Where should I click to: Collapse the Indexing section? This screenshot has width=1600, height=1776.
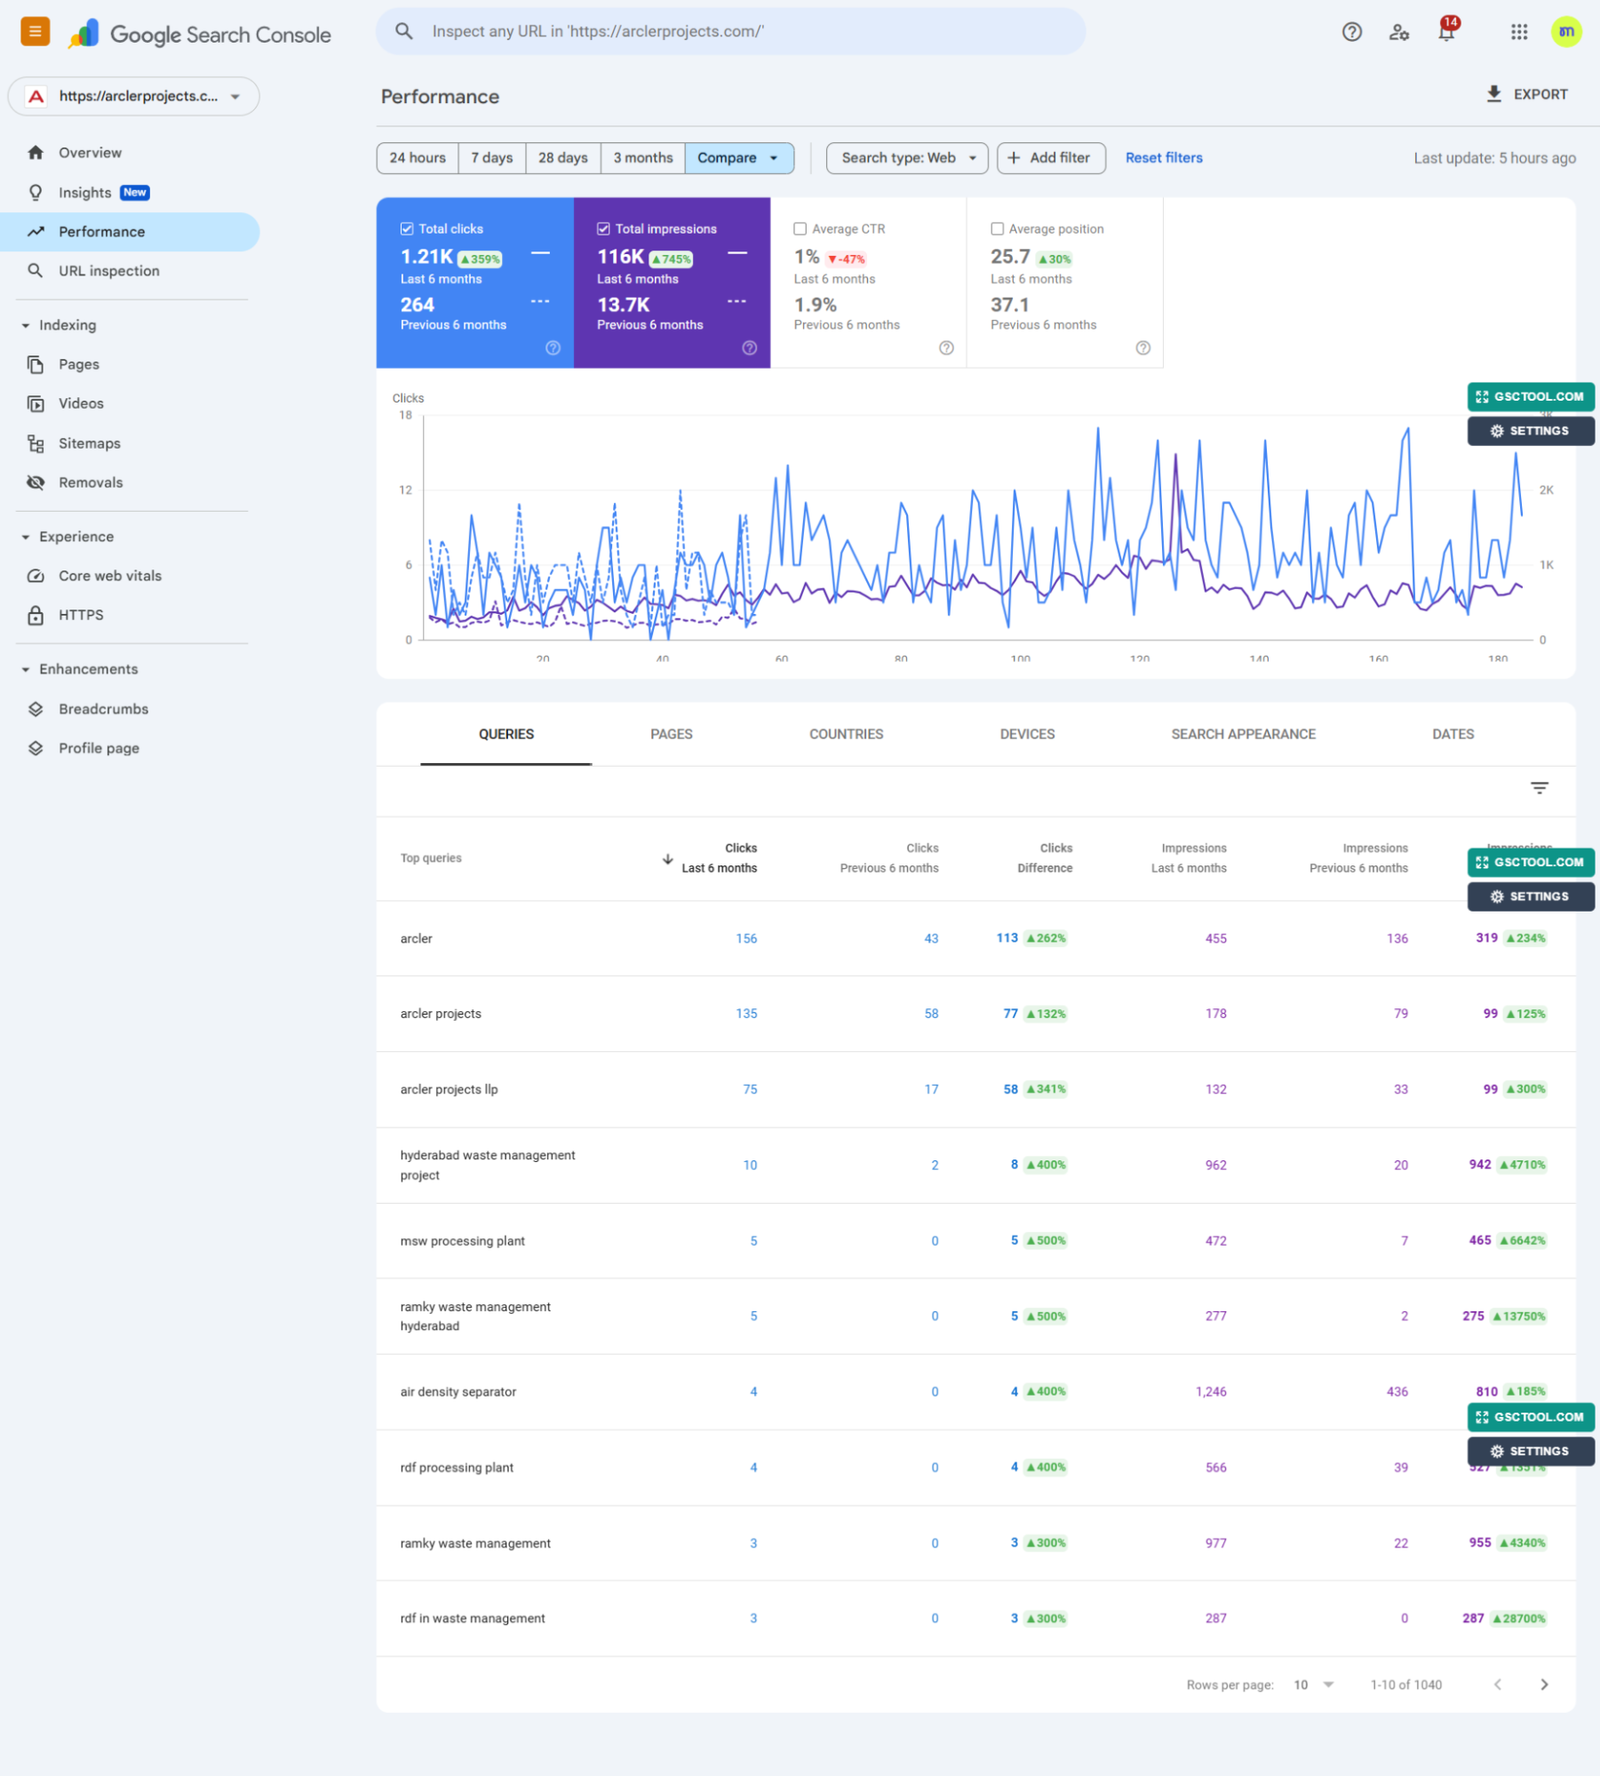tap(26, 325)
